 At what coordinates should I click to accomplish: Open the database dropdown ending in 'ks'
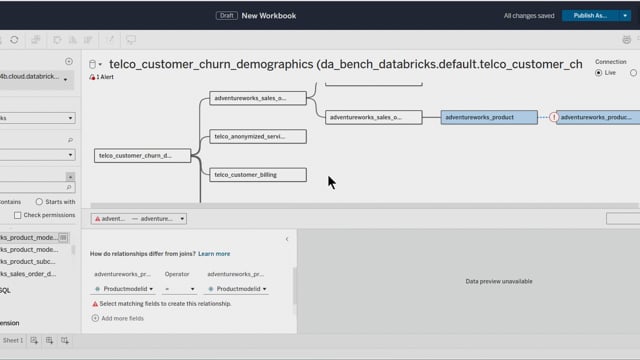point(37,118)
